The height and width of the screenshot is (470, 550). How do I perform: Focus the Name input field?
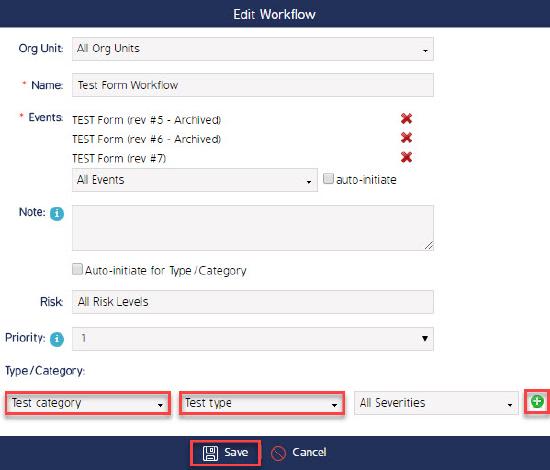pos(253,85)
